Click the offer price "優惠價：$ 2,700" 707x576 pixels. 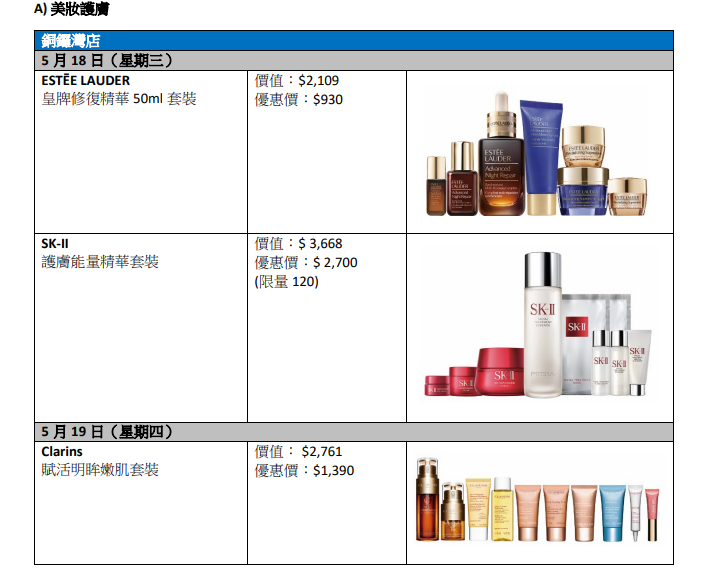point(306,263)
